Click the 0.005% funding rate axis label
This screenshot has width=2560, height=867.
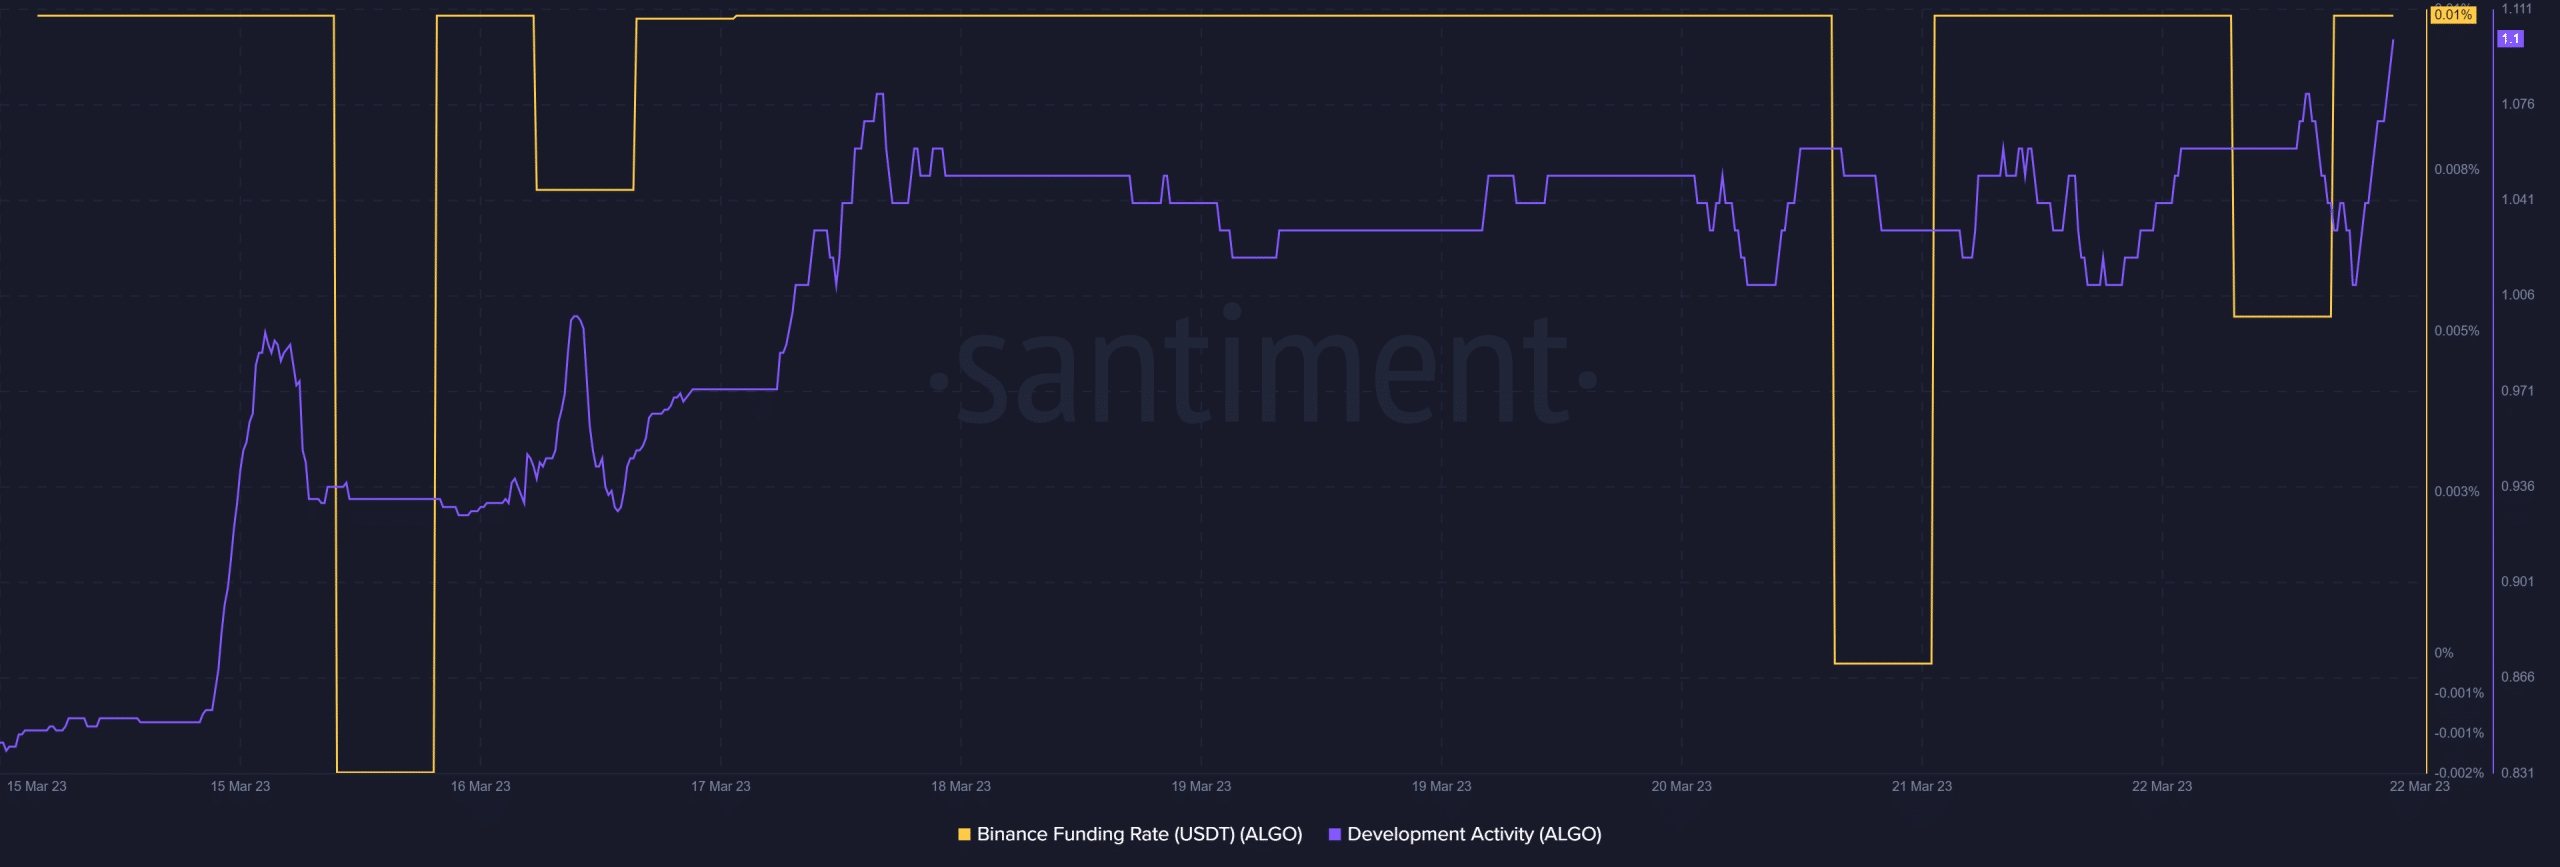2456,331
